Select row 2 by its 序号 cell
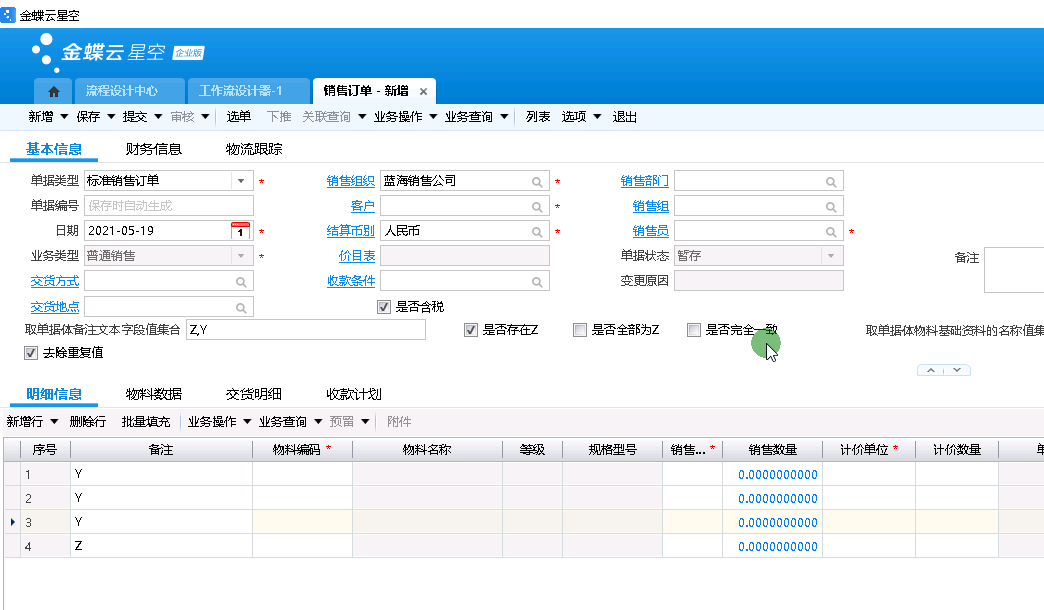 [x=45, y=498]
